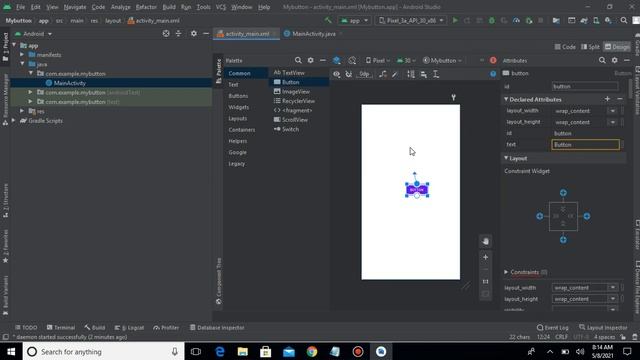Switch to Code view mode

pyautogui.click(x=565, y=47)
